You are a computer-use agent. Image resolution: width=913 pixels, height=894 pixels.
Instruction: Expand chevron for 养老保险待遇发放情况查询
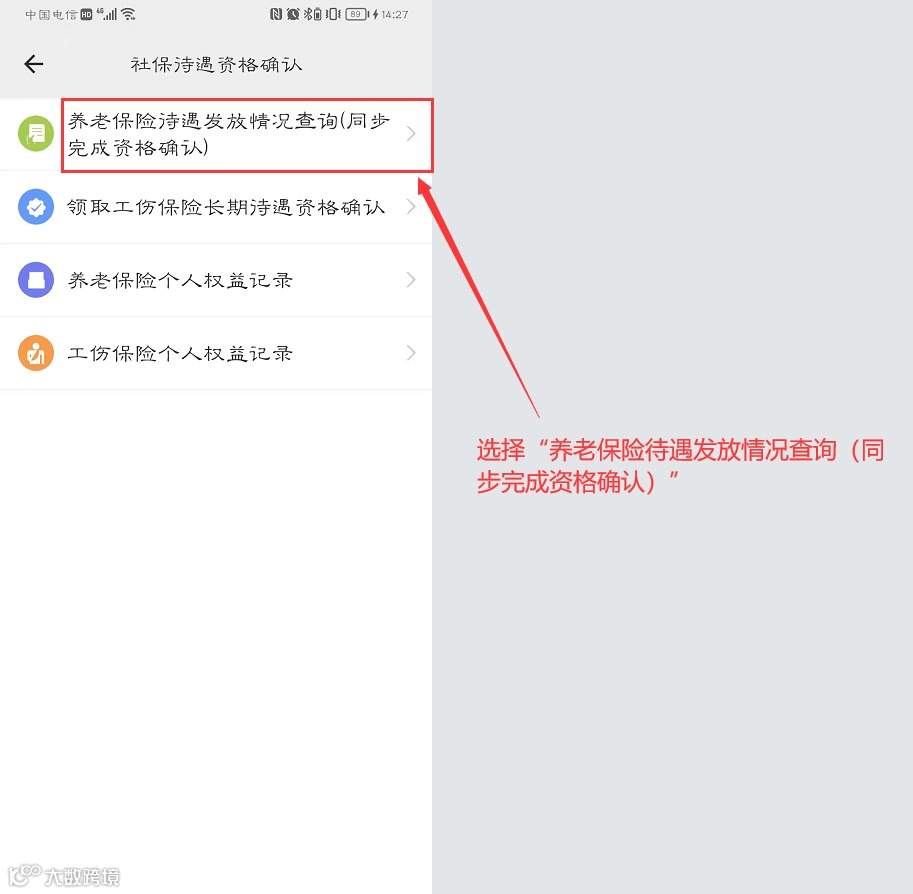(411, 133)
